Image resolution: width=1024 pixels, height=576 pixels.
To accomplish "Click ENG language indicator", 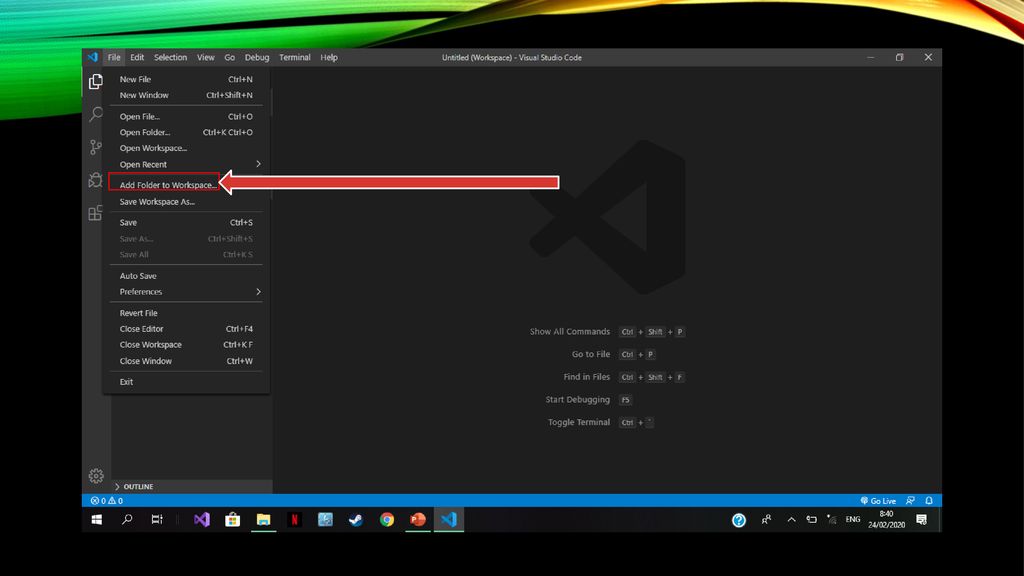I will (853, 520).
